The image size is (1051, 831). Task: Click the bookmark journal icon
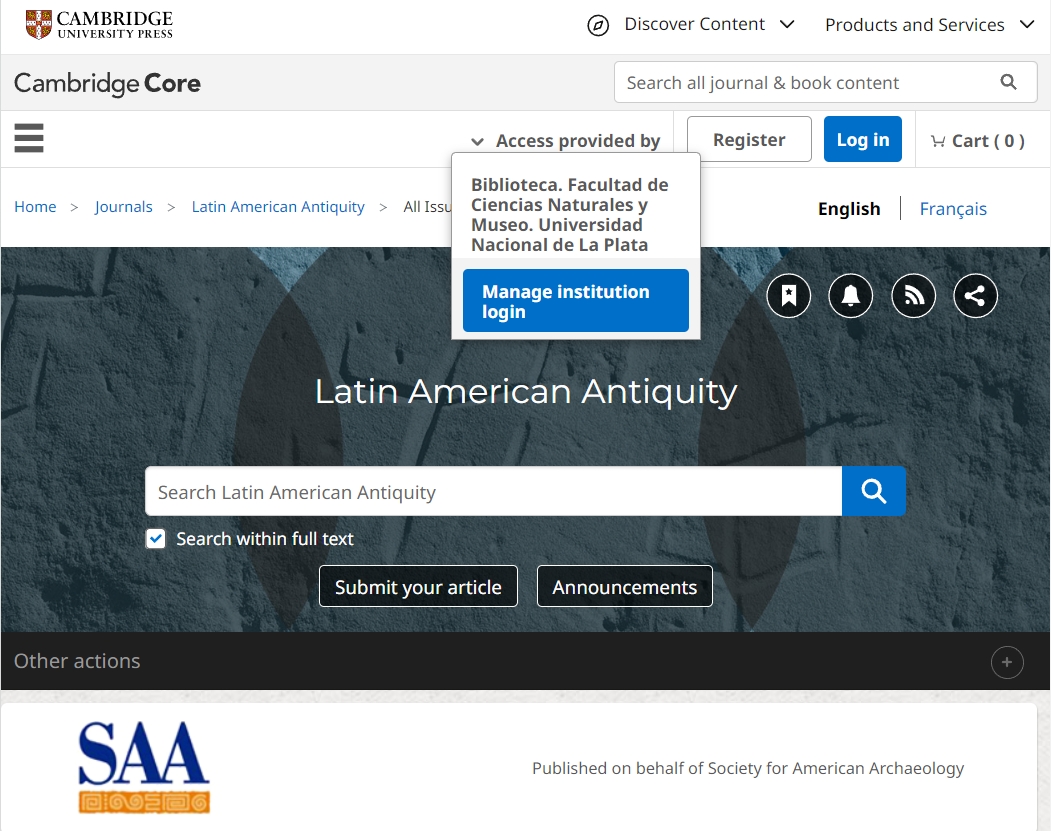tap(788, 296)
